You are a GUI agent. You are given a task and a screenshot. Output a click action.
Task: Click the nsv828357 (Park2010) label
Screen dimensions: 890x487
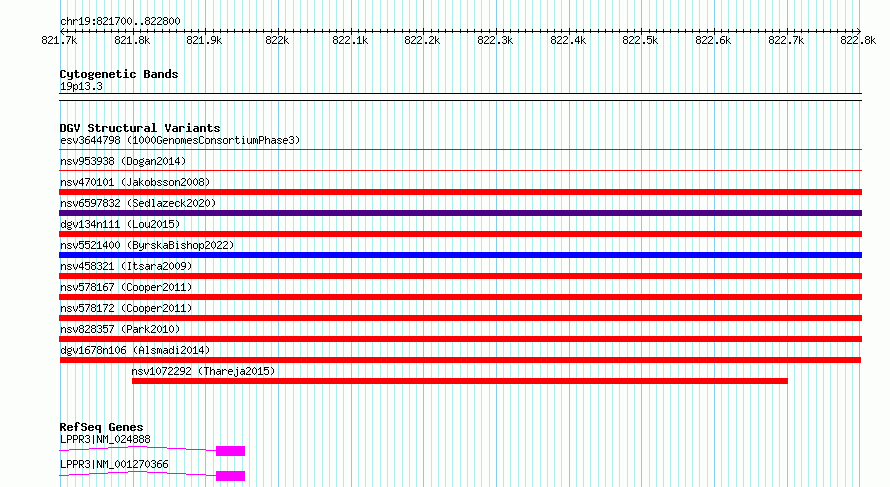click(x=120, y=329)
